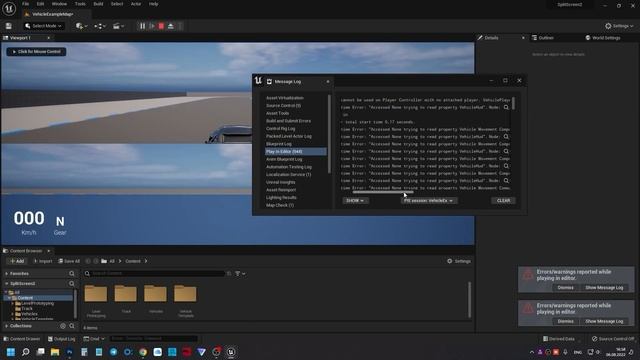640x360 pixels.
Task: Open Content Browser Settings gear
Action: (459, 261)
